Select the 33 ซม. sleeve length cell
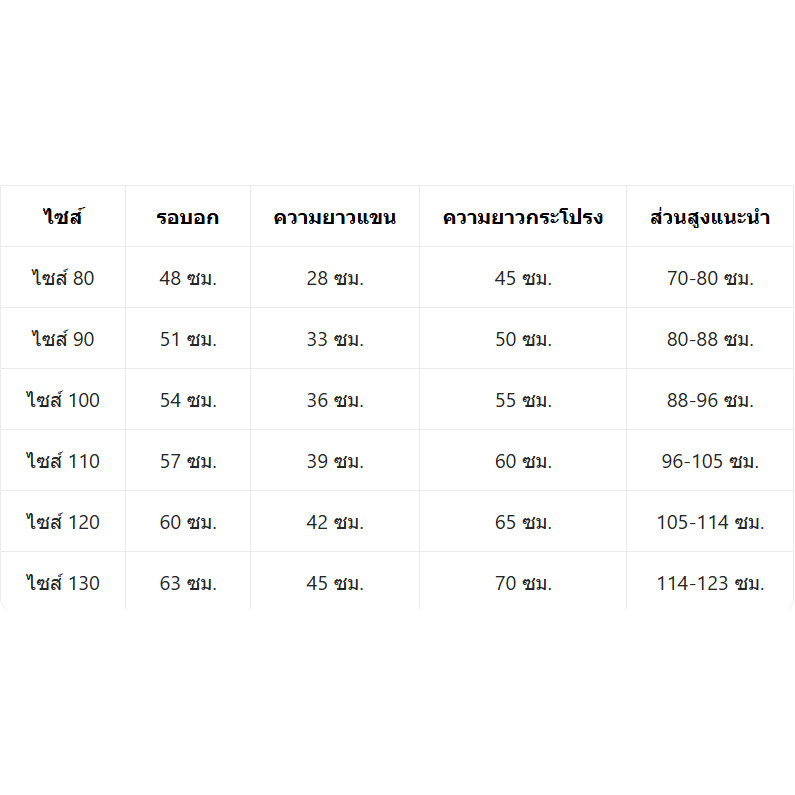 335,339
